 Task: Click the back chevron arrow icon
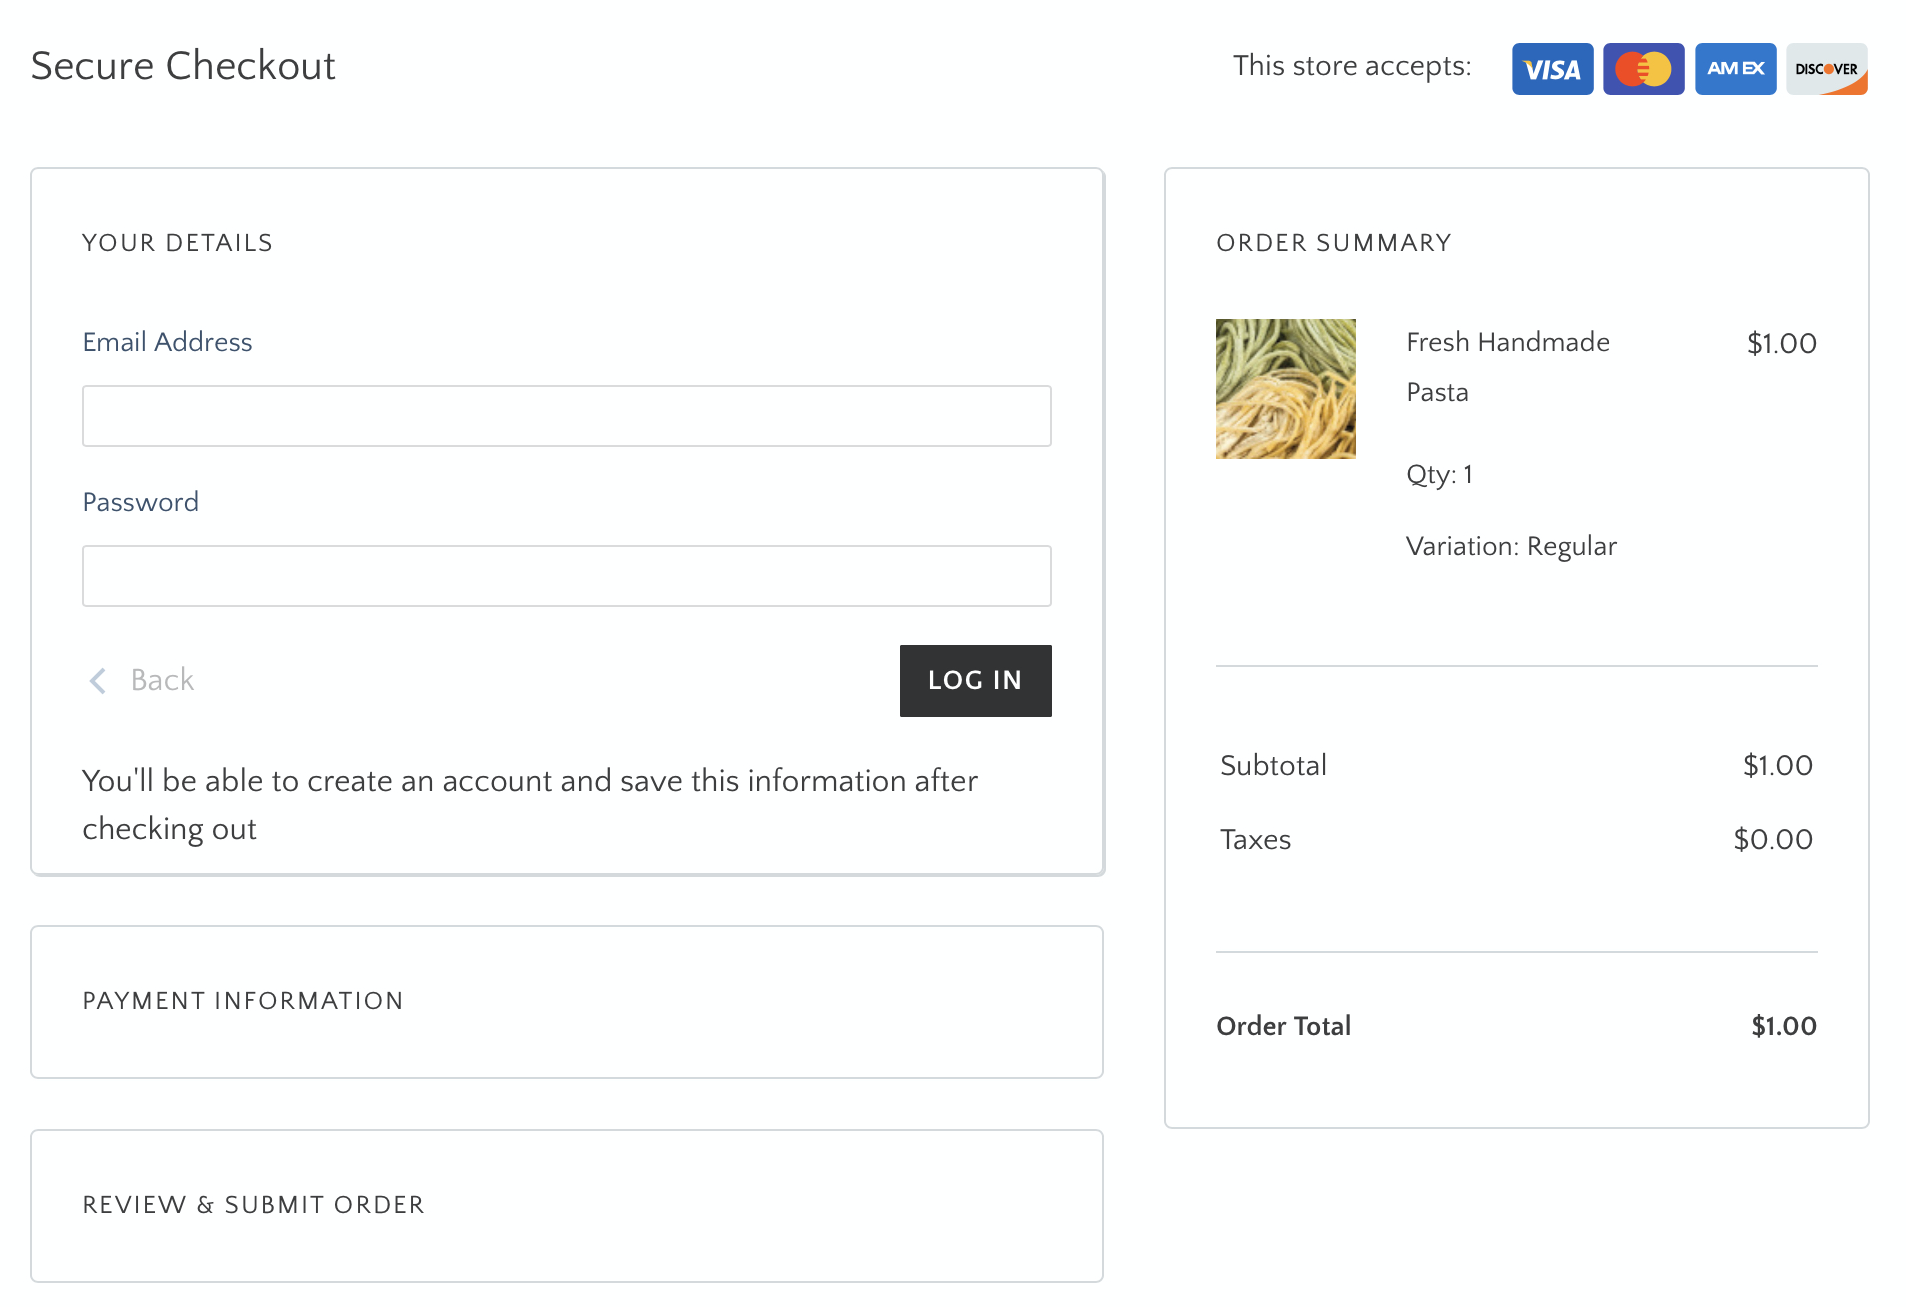coord(97,681)
